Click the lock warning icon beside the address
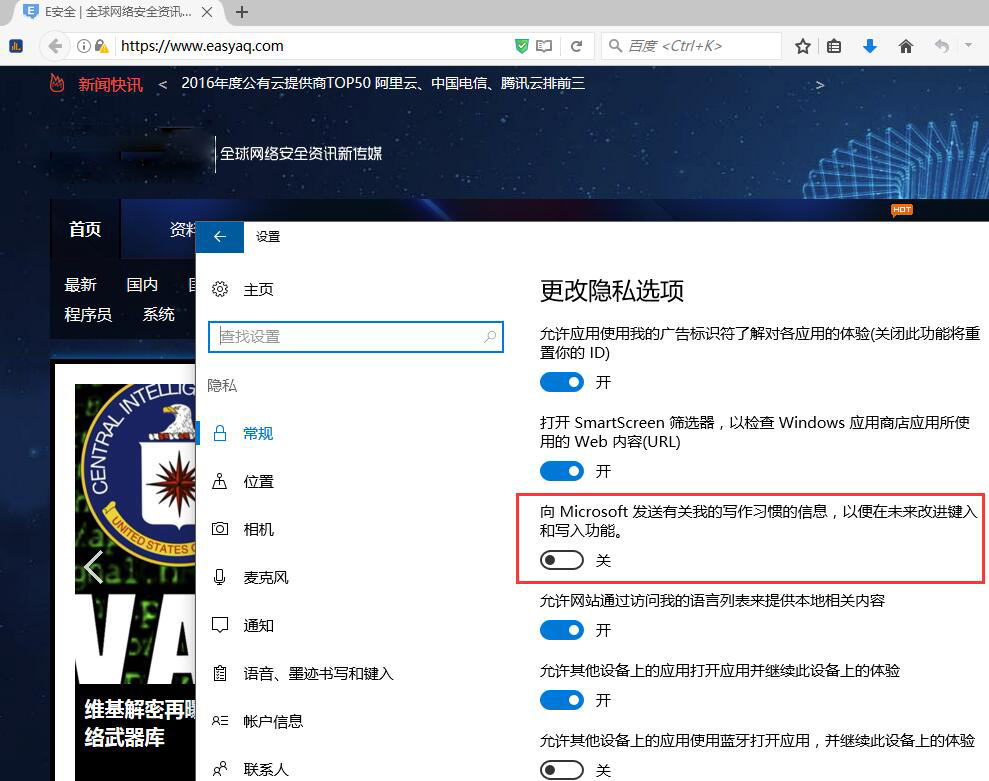The height and width of the screenshot is (781, 989). tap(102, 46)
